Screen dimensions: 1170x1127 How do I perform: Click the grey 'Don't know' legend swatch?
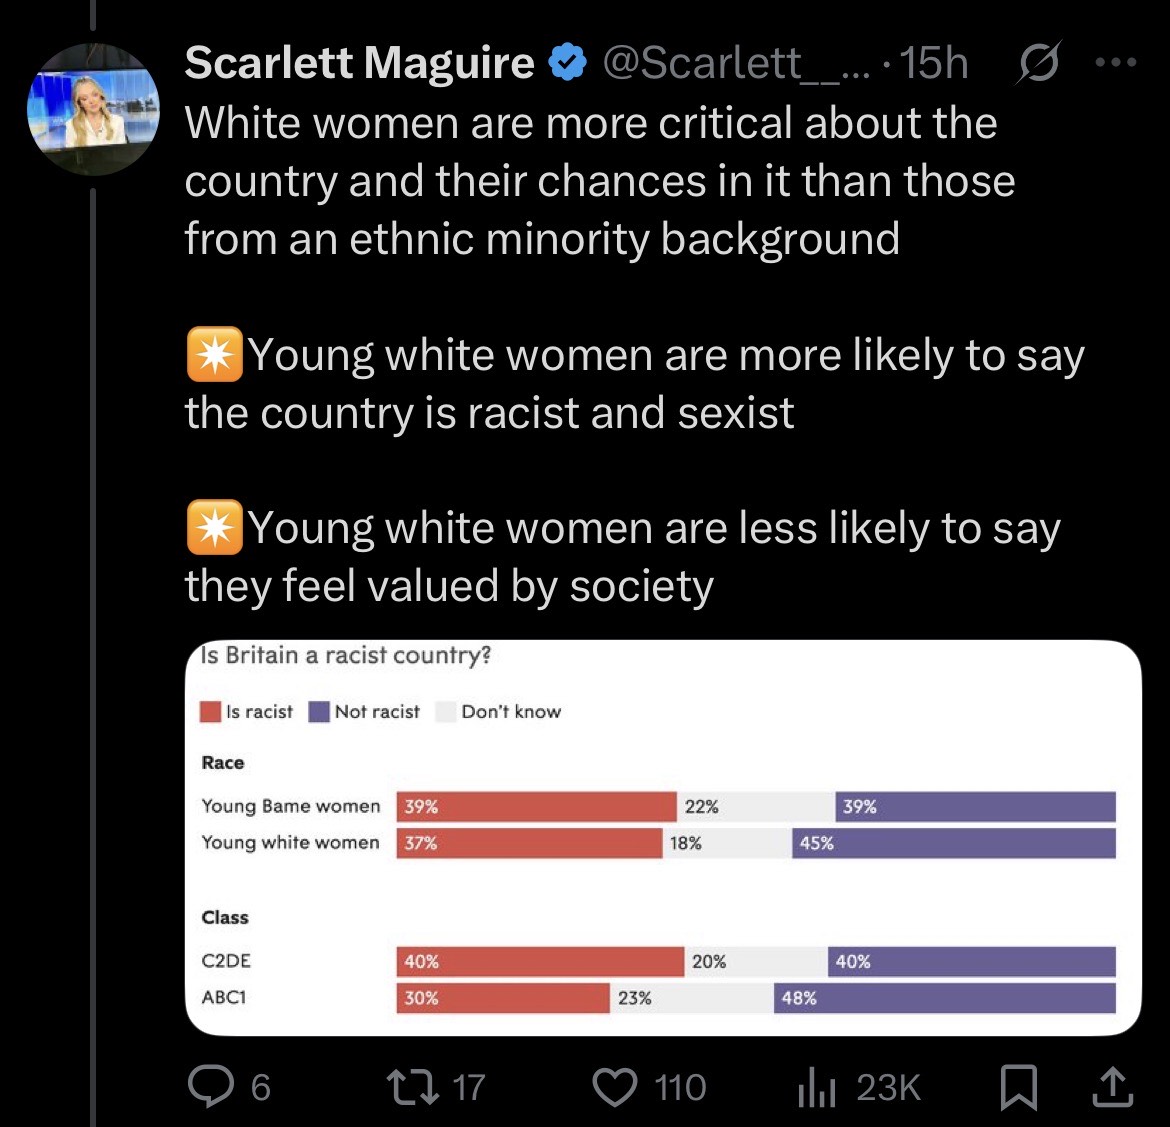pos(446,712)
